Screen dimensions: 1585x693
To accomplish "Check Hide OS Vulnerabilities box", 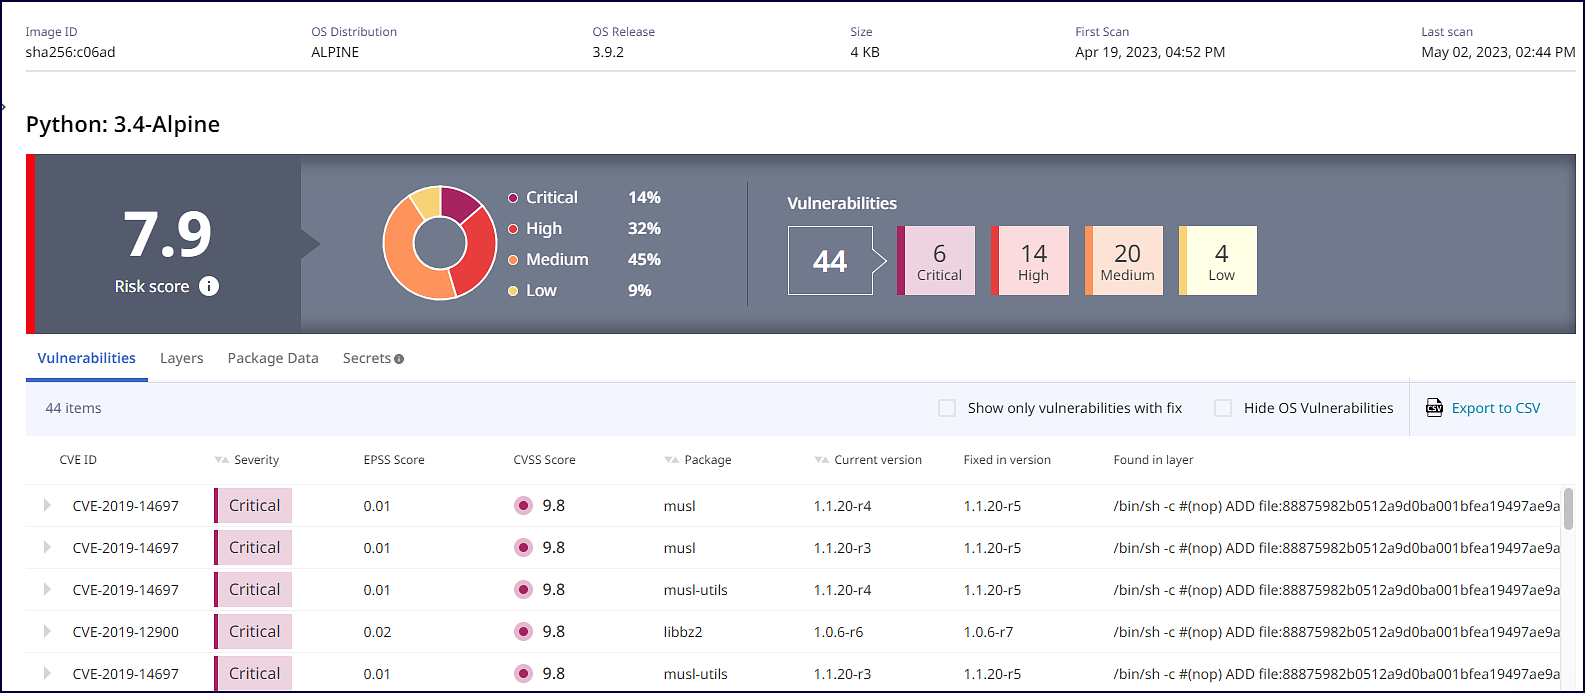I will pyautogui.click(x=1223, y=408).
